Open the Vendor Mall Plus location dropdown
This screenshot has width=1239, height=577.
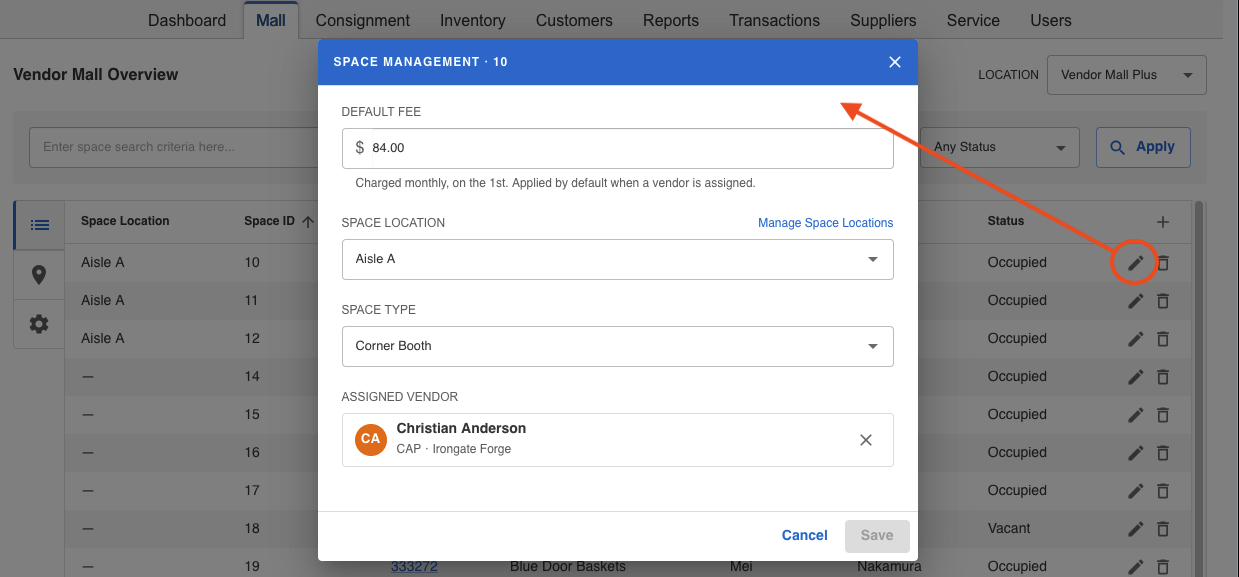pyautogui.click(x=1127, y=75)
